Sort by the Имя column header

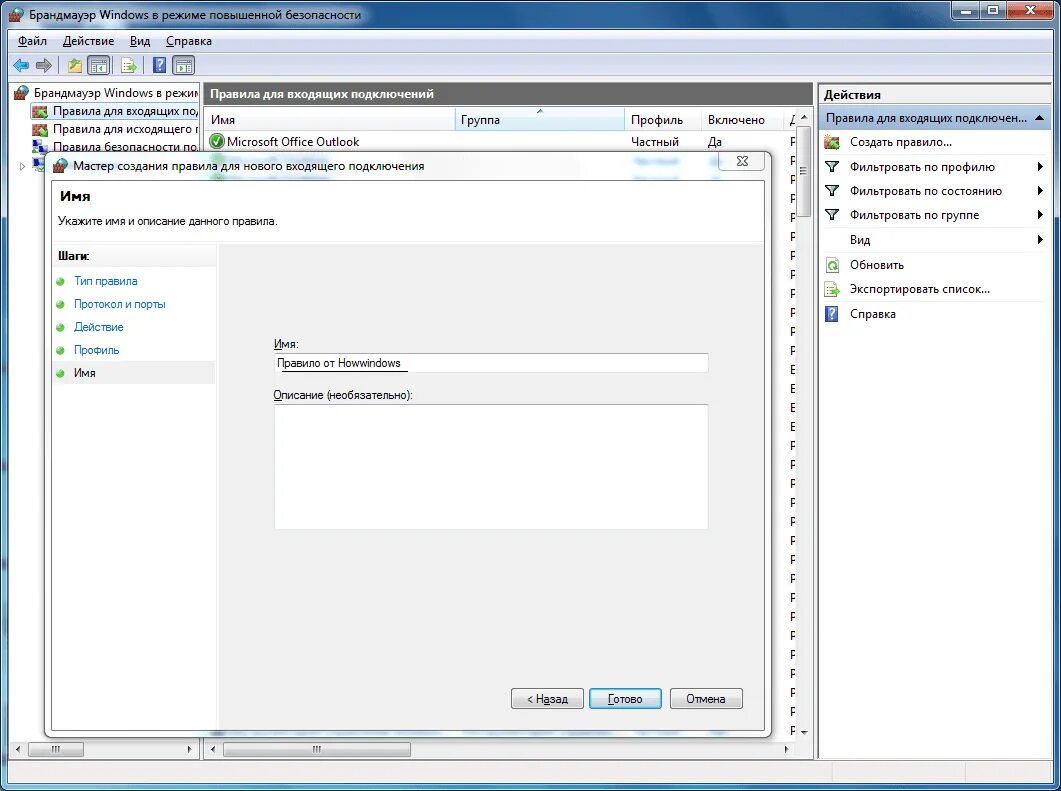pyautogui.click(x=330, y=120)
